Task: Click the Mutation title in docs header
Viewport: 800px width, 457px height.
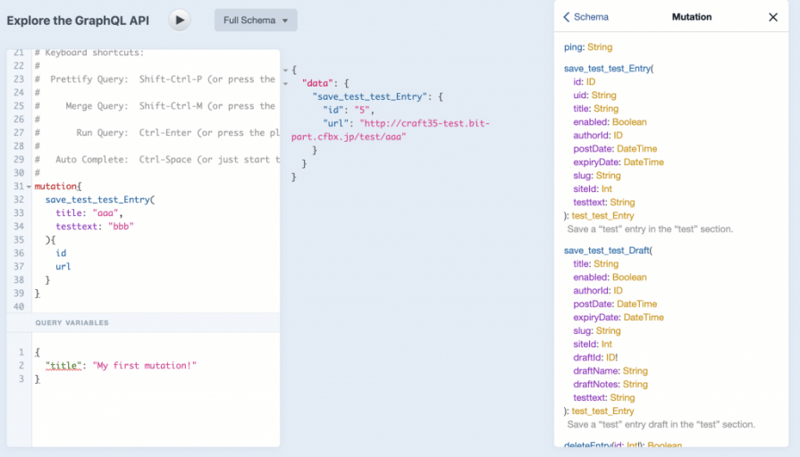Action: coord(691,17)
